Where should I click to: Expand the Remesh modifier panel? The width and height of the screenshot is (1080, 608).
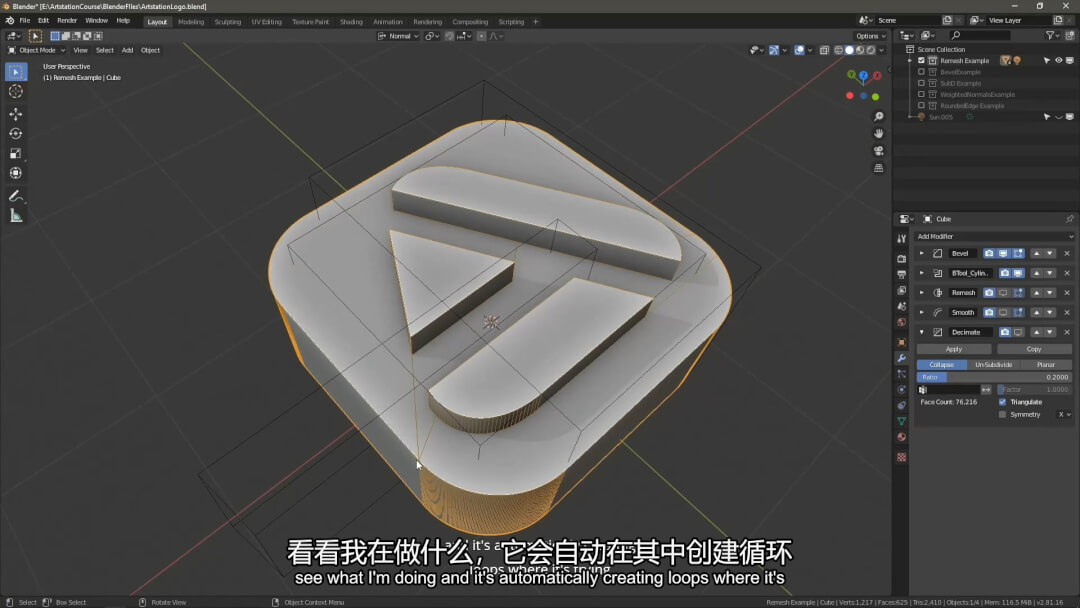[x=922, y=293]
